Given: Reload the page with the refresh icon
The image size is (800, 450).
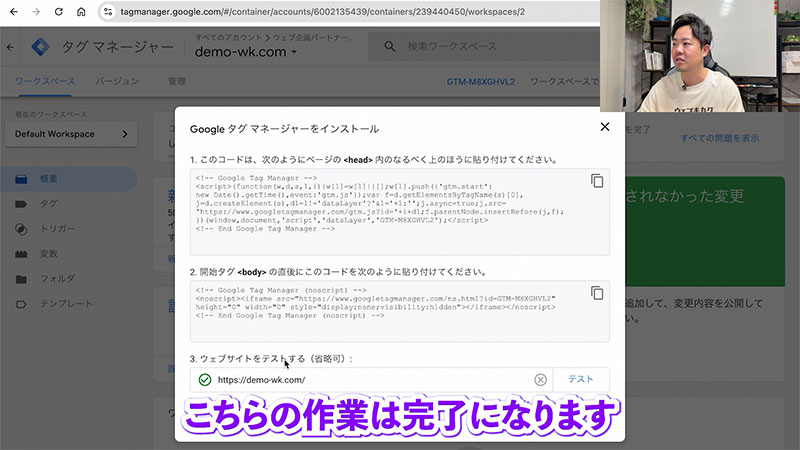Looking at the screenshot, I should pos(59,12).
